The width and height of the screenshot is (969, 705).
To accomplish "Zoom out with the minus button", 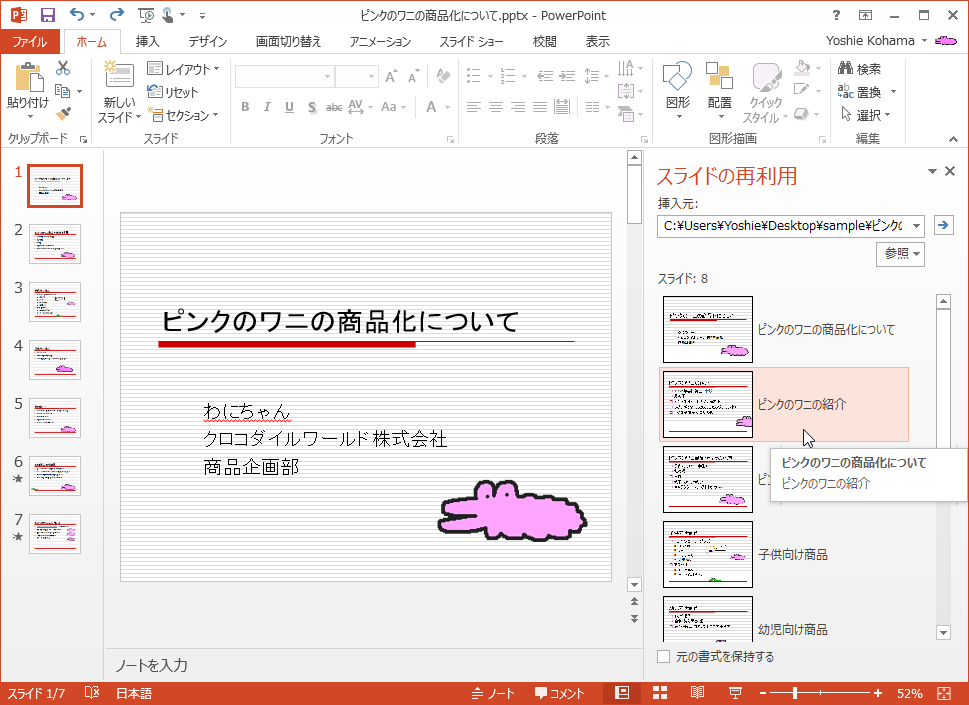I will [763, 693].
